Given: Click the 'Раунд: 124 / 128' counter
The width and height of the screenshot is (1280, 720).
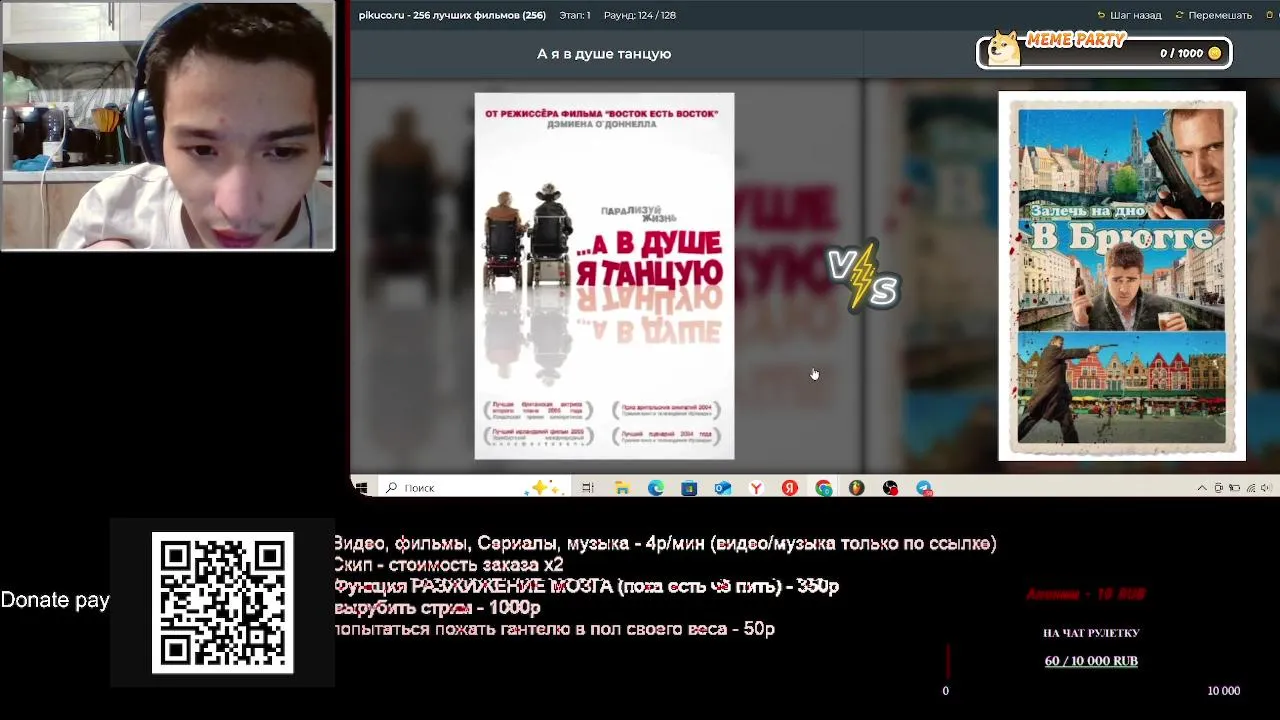Looking at the screenshot, I should (640, 15).
